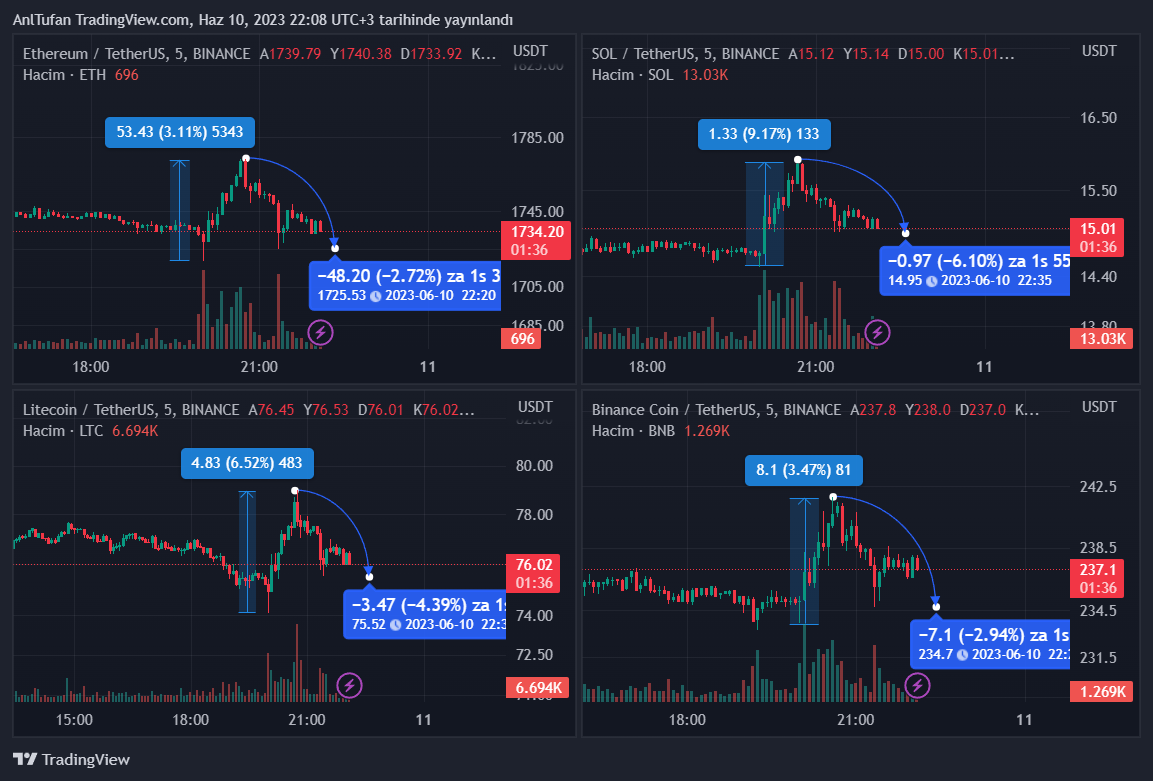Click the 53.43 (3.11%) measurement label
1153x781 pixels.
(x=180, y=132)
